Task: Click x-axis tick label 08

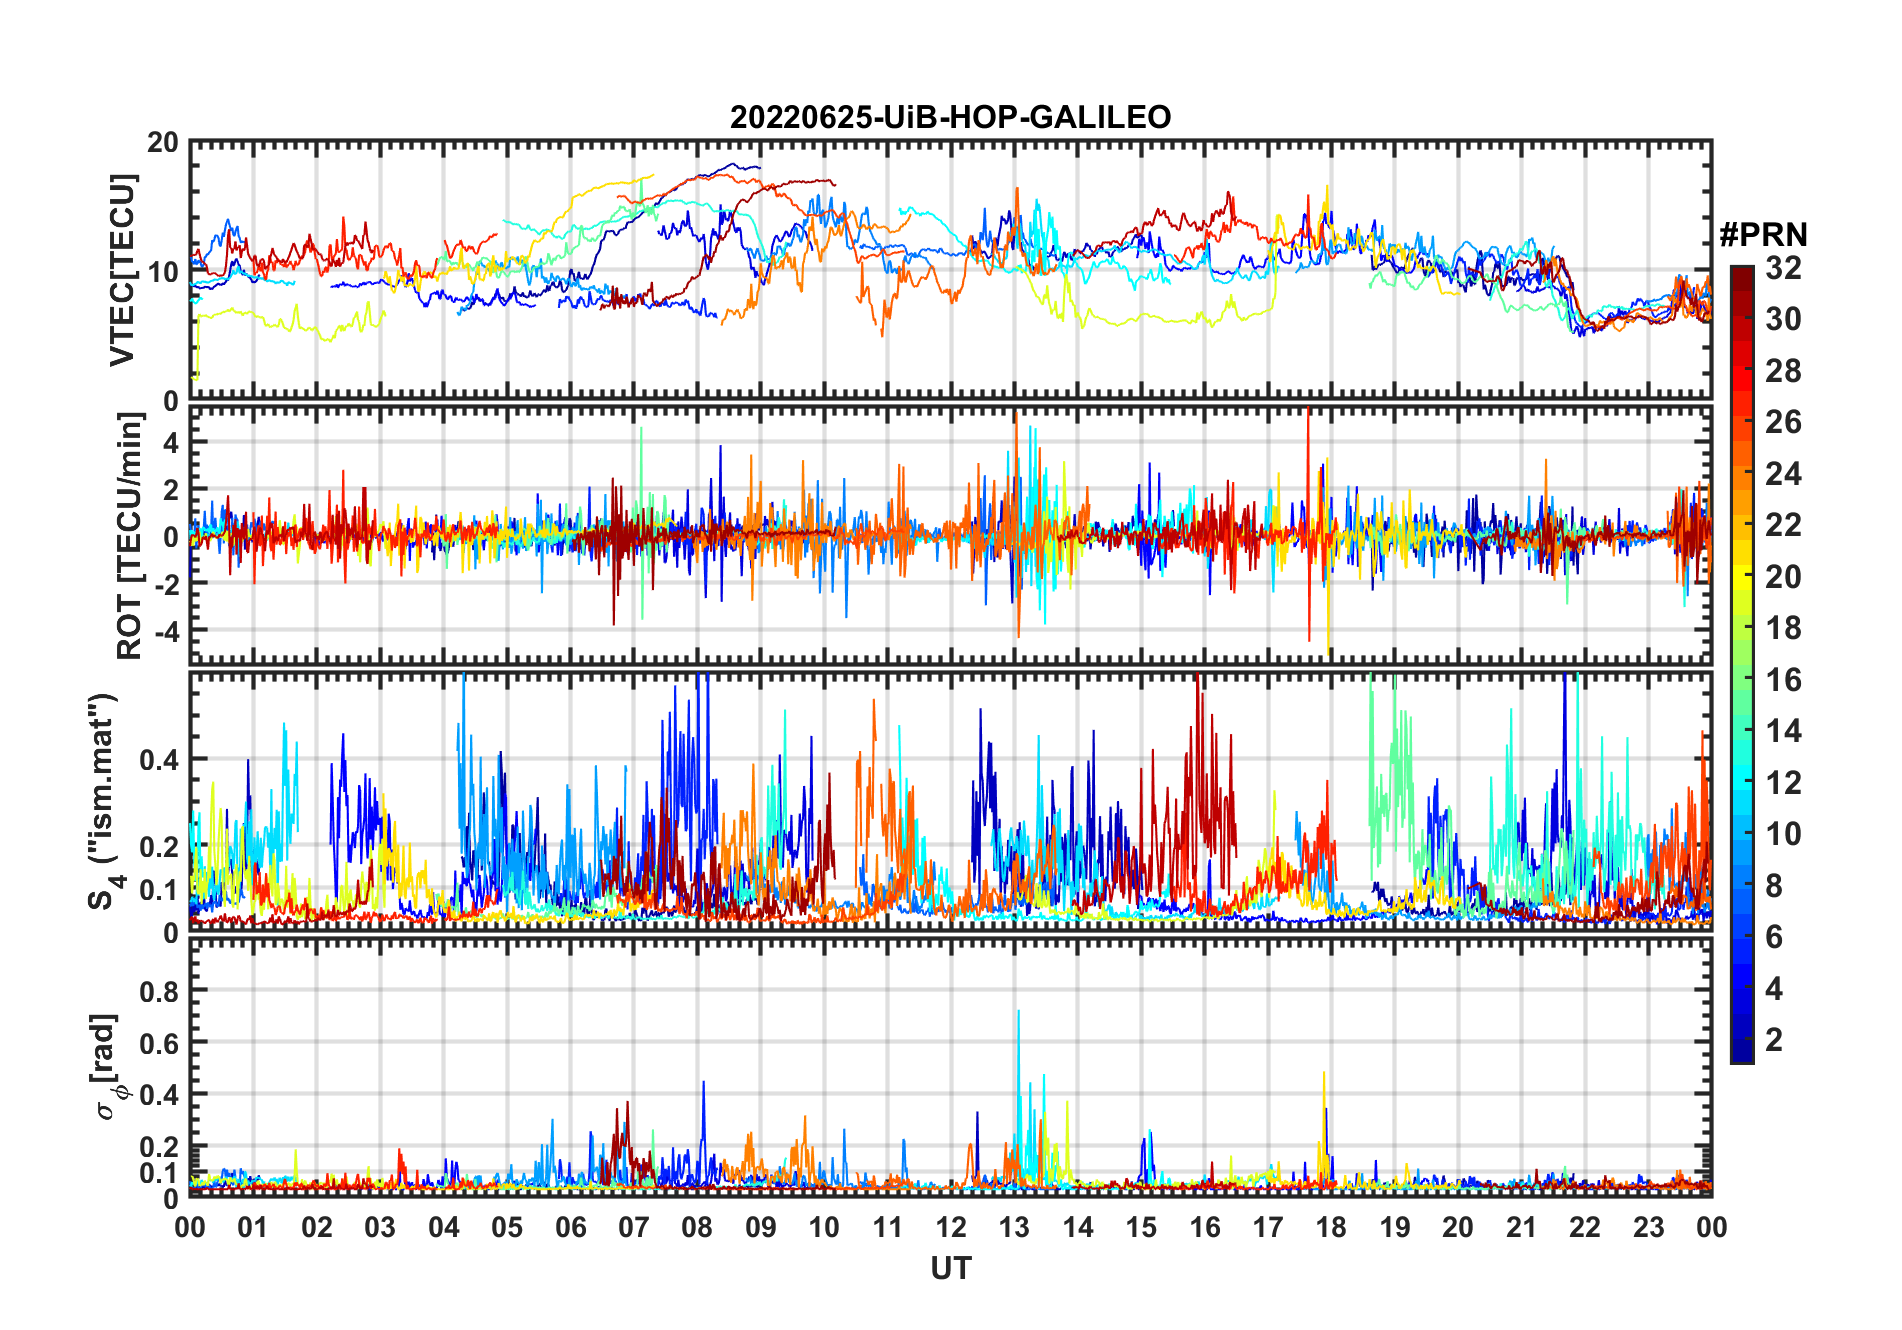Action: pyautogui.click(x=697, y=1227)
